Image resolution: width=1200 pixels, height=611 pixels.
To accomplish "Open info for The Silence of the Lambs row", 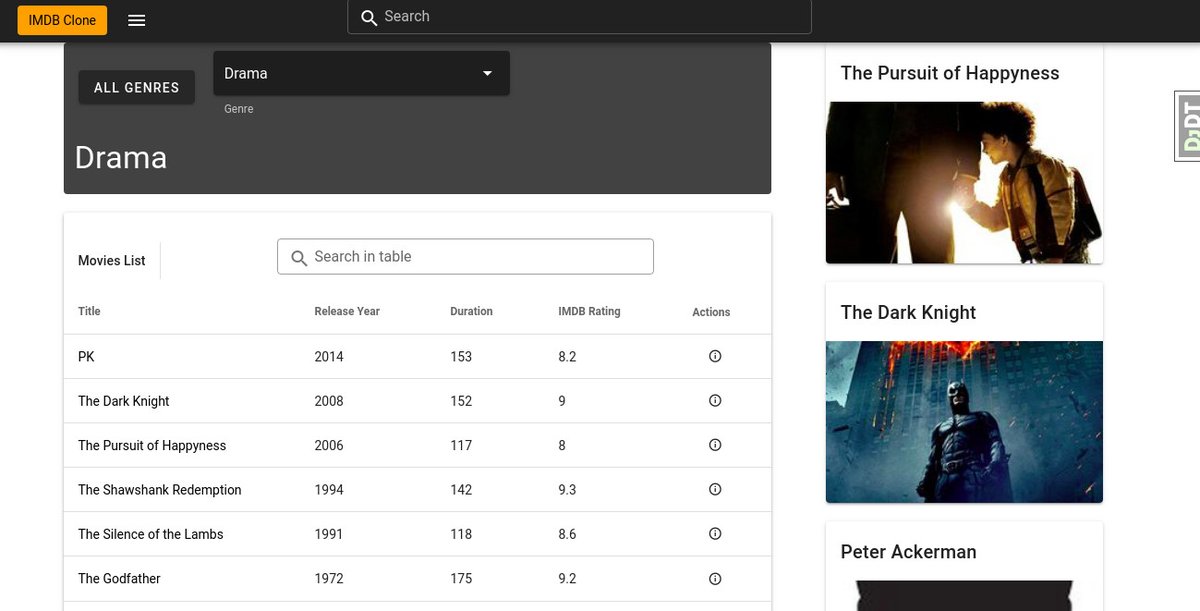I will (x=715, y=534).
